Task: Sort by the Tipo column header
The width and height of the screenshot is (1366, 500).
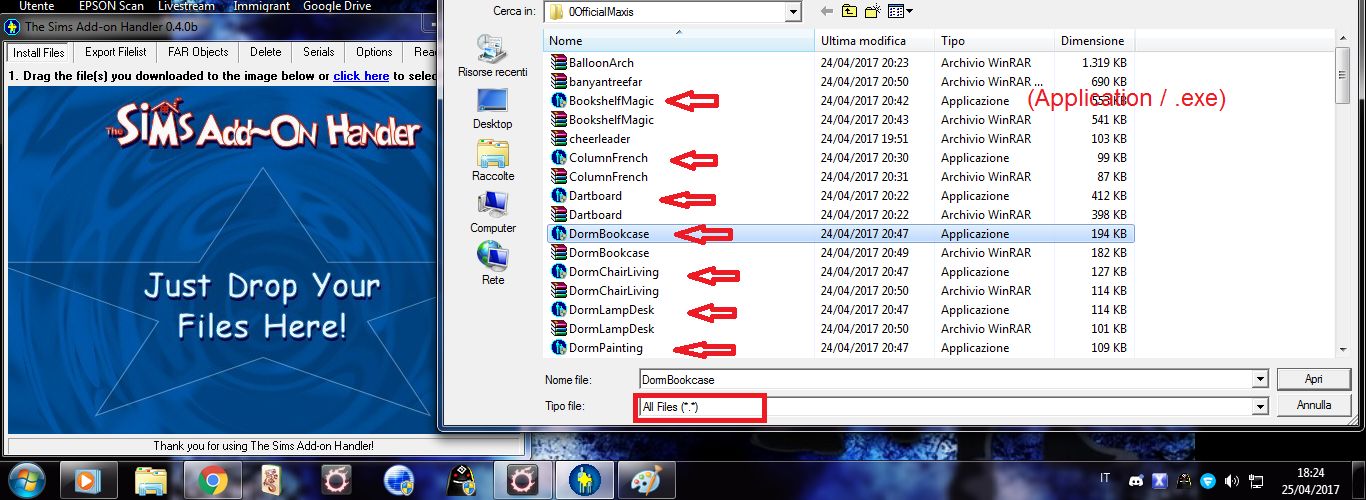Action: [995, 41]
